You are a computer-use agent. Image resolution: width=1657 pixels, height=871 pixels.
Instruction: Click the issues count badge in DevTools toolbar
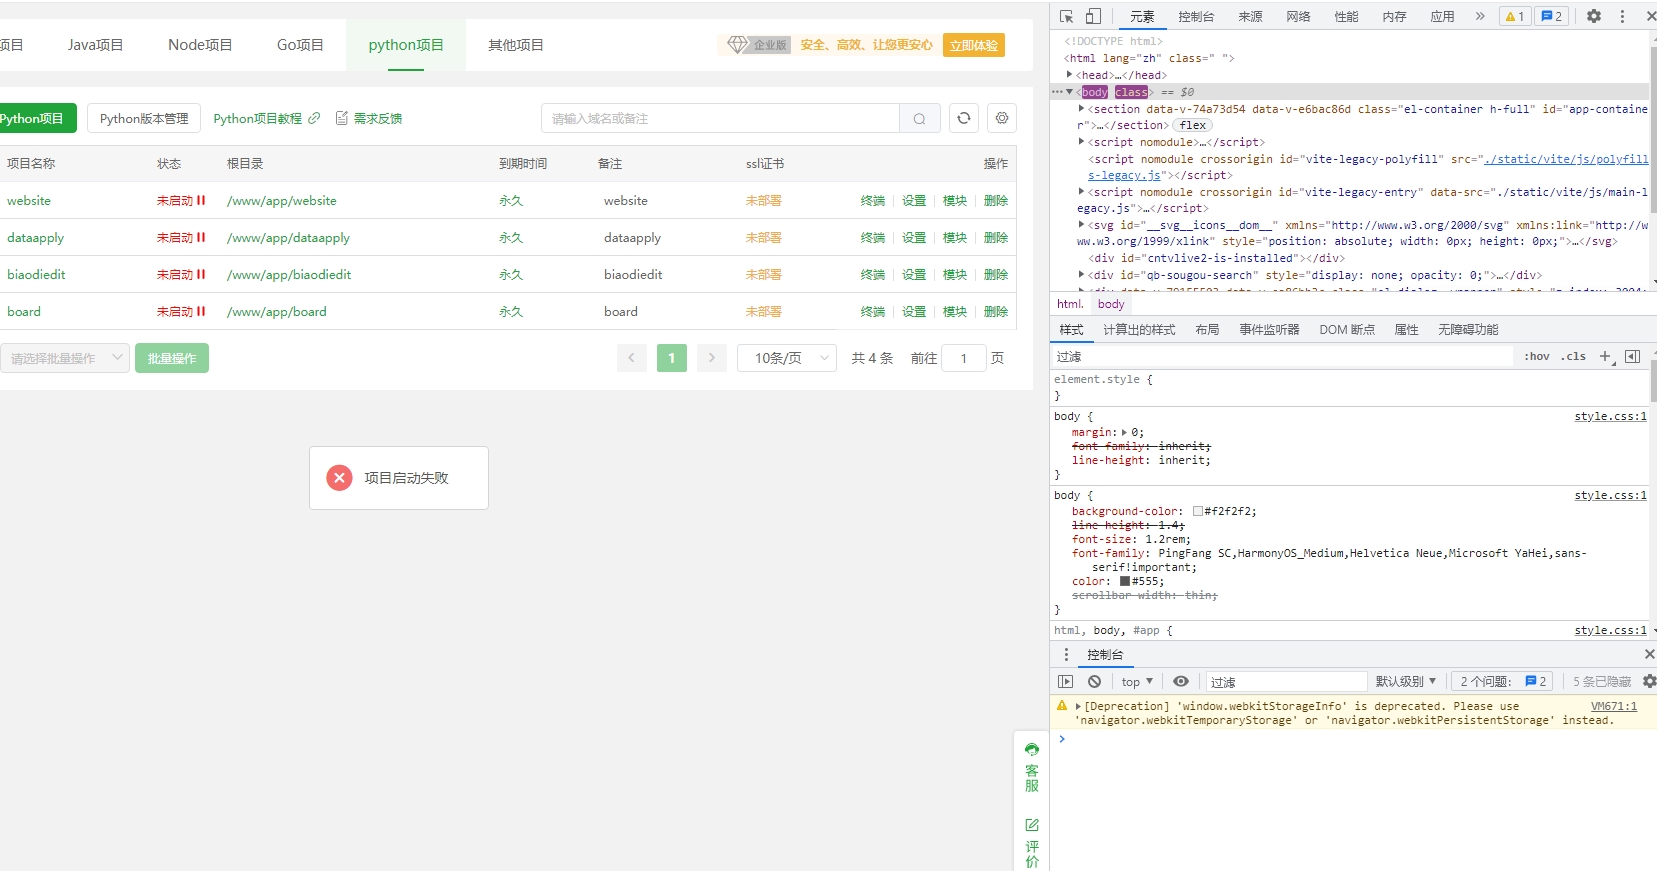click(x=1552, y=16)
